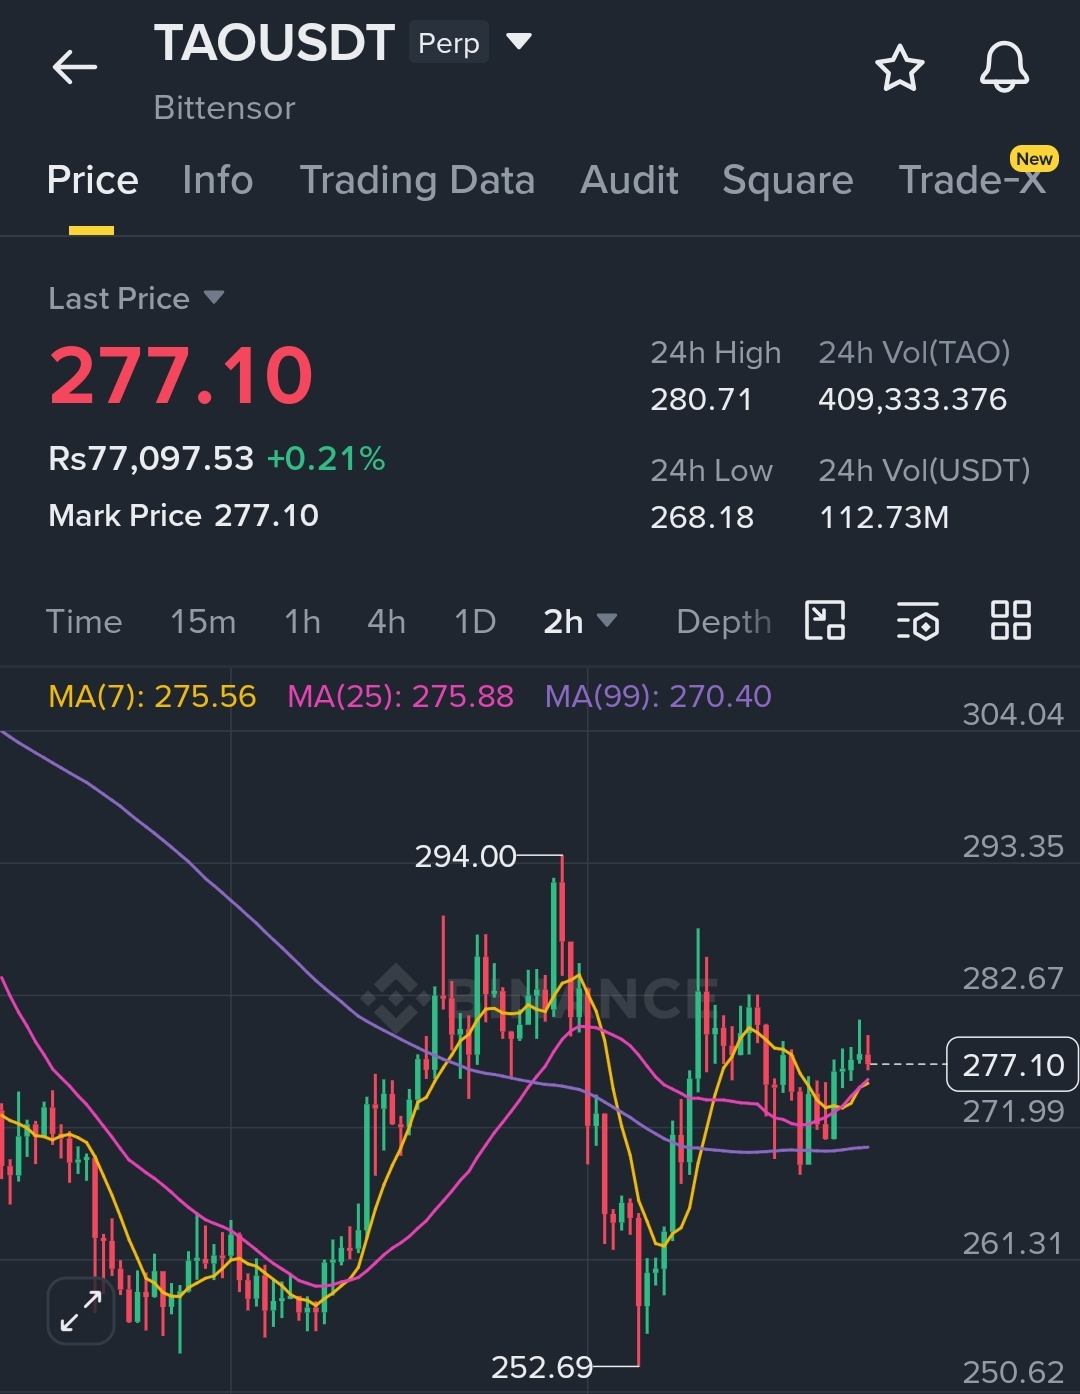Show the Depth chart
1080x1394 pixels.
coord(724,621)
